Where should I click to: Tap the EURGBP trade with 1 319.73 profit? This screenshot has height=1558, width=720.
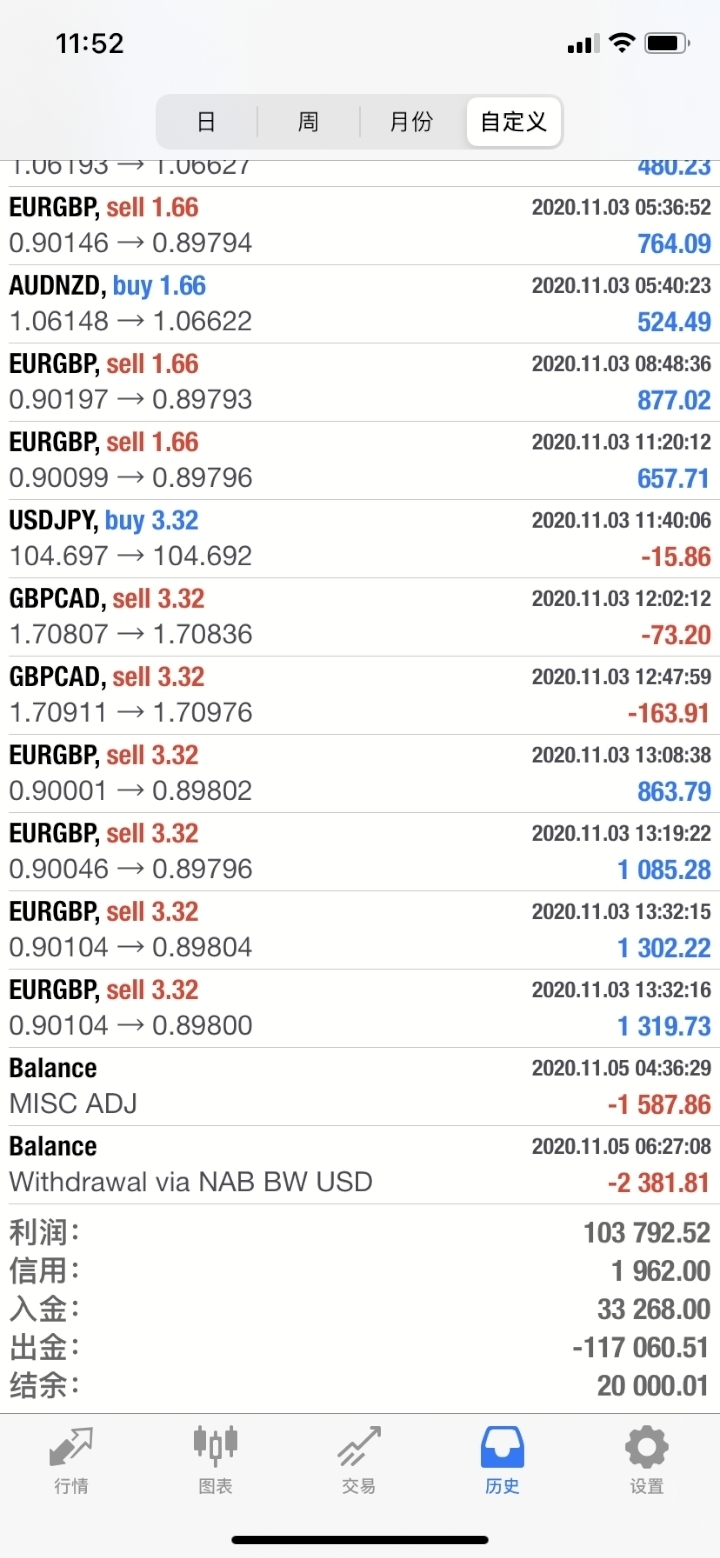360,1008
